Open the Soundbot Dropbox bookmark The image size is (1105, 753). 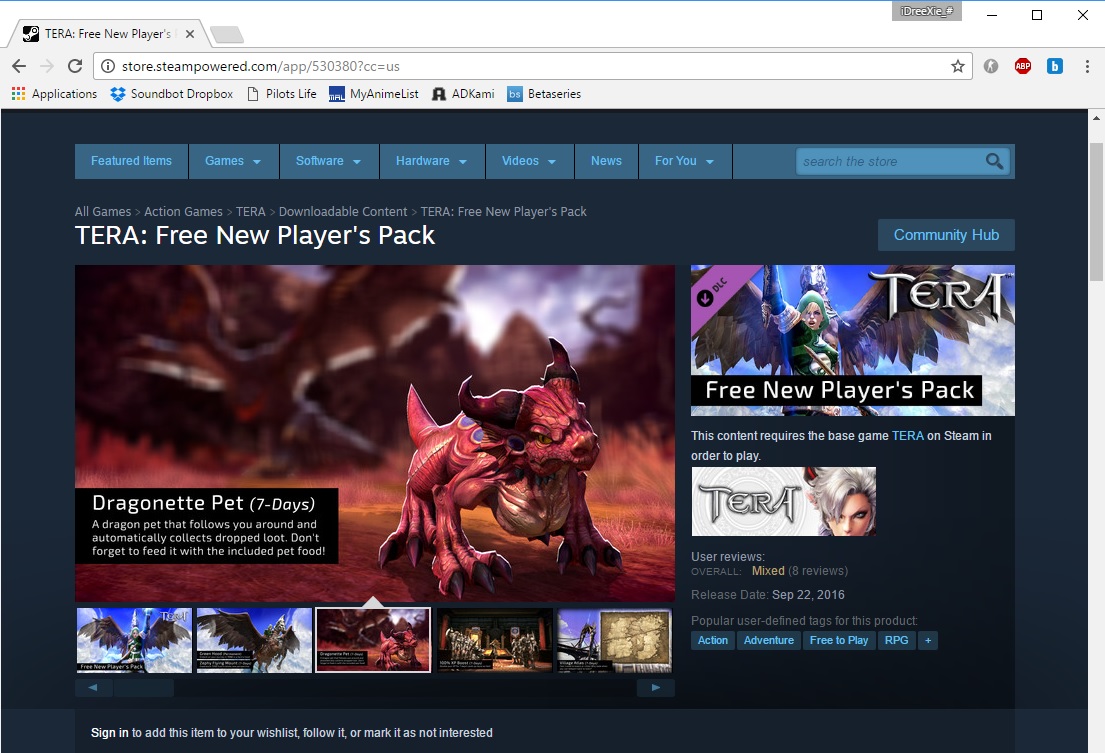(x=172, y=94)
